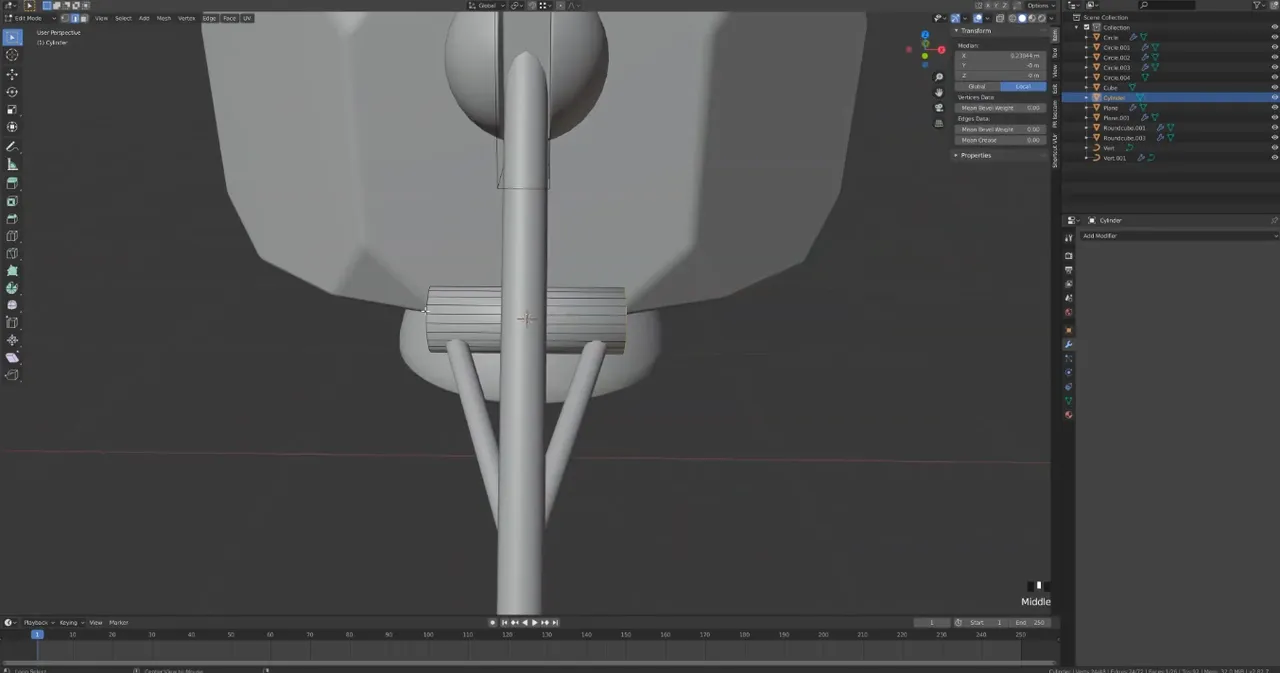Activate the 3D Cursor tool

tap(12, 56)
